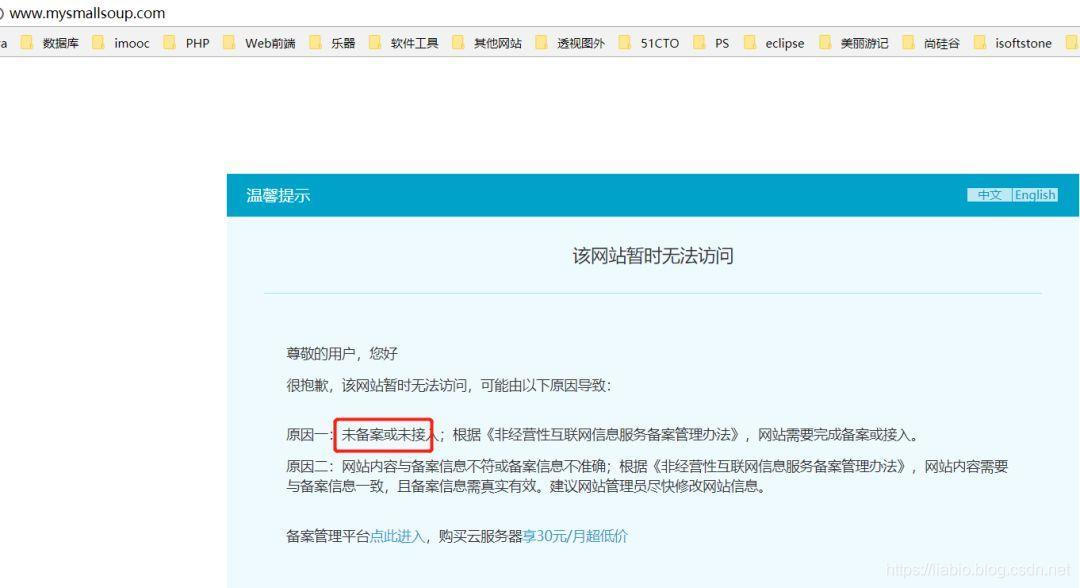Open the 其他网站 bookmark folder

[x=487, y=43]
